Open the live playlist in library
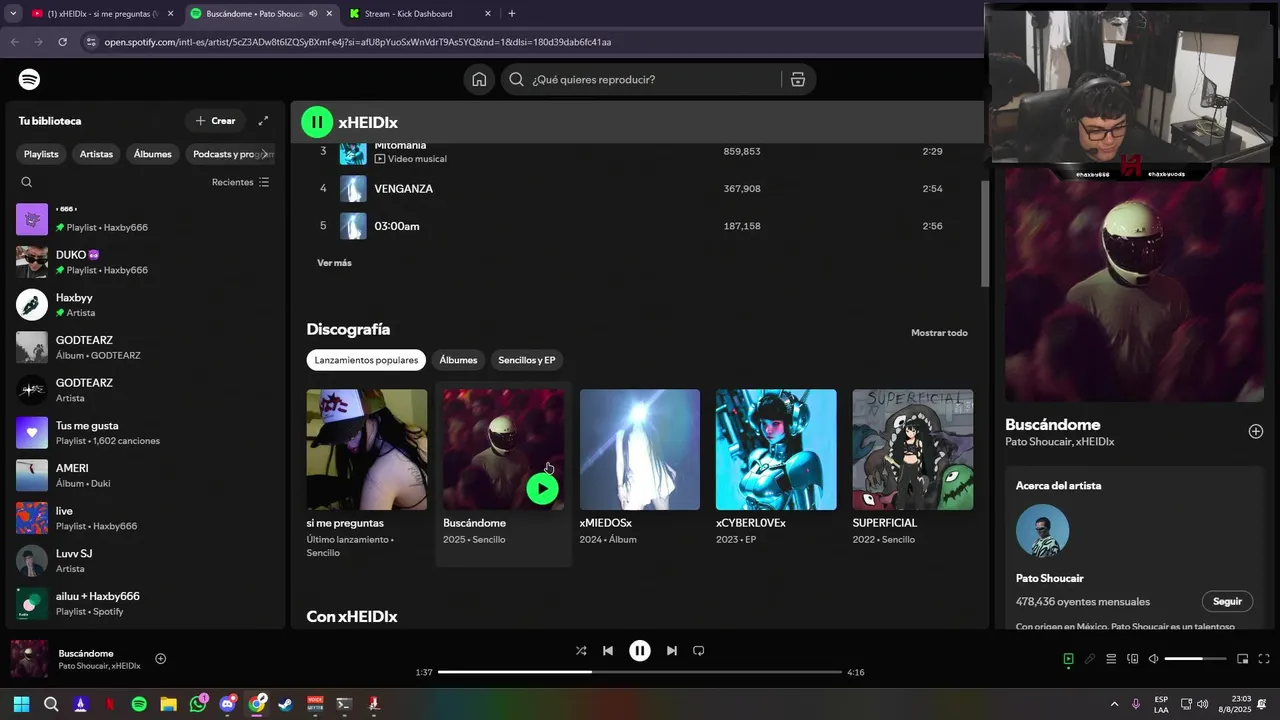The width and height of the screenshot is (1280, 720). pyautogui.click(x=145, y=518)
